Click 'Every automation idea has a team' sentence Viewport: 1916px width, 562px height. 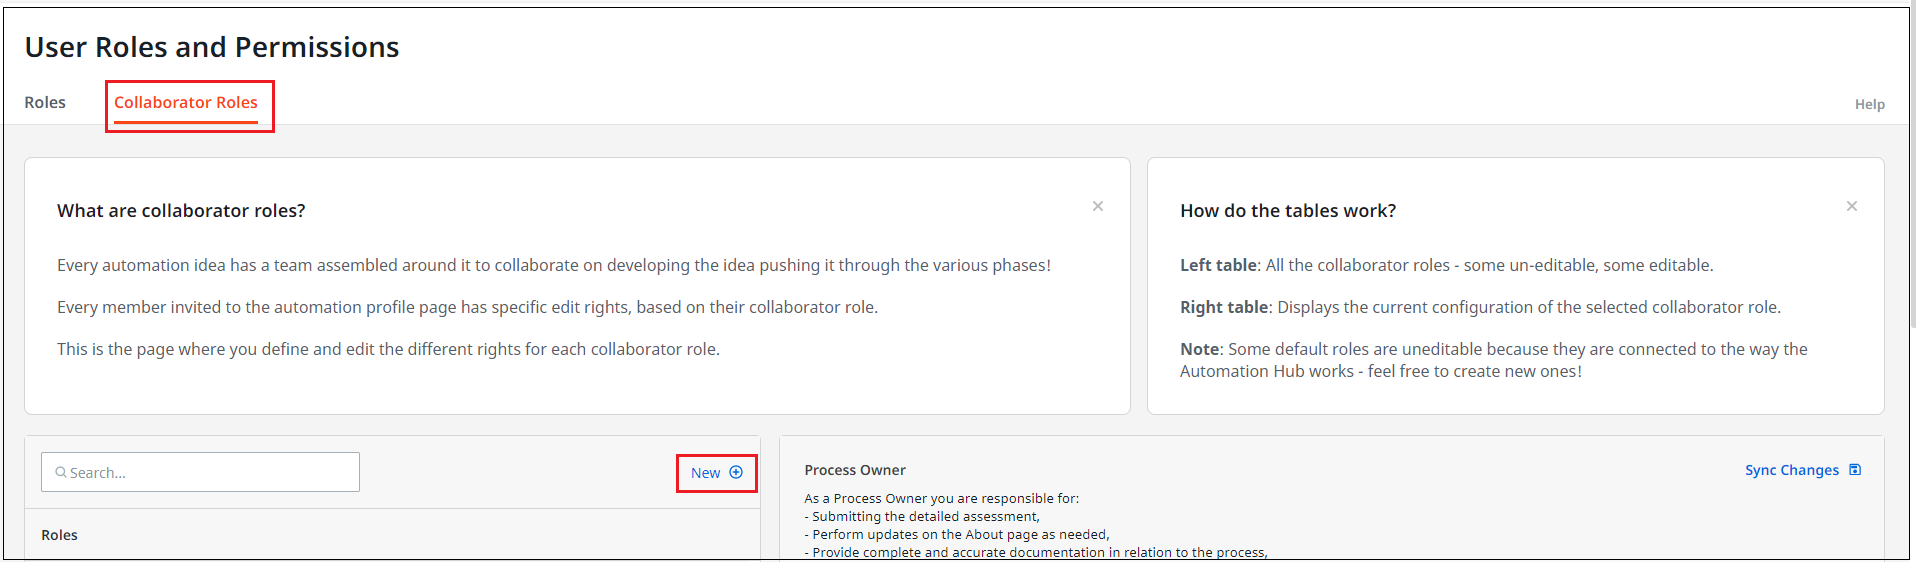click(x=554, y=265)
